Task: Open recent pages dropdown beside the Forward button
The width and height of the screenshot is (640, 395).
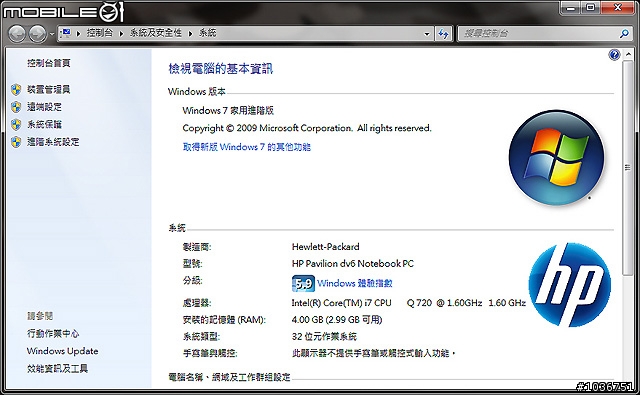Action: [x=52, y=34]
